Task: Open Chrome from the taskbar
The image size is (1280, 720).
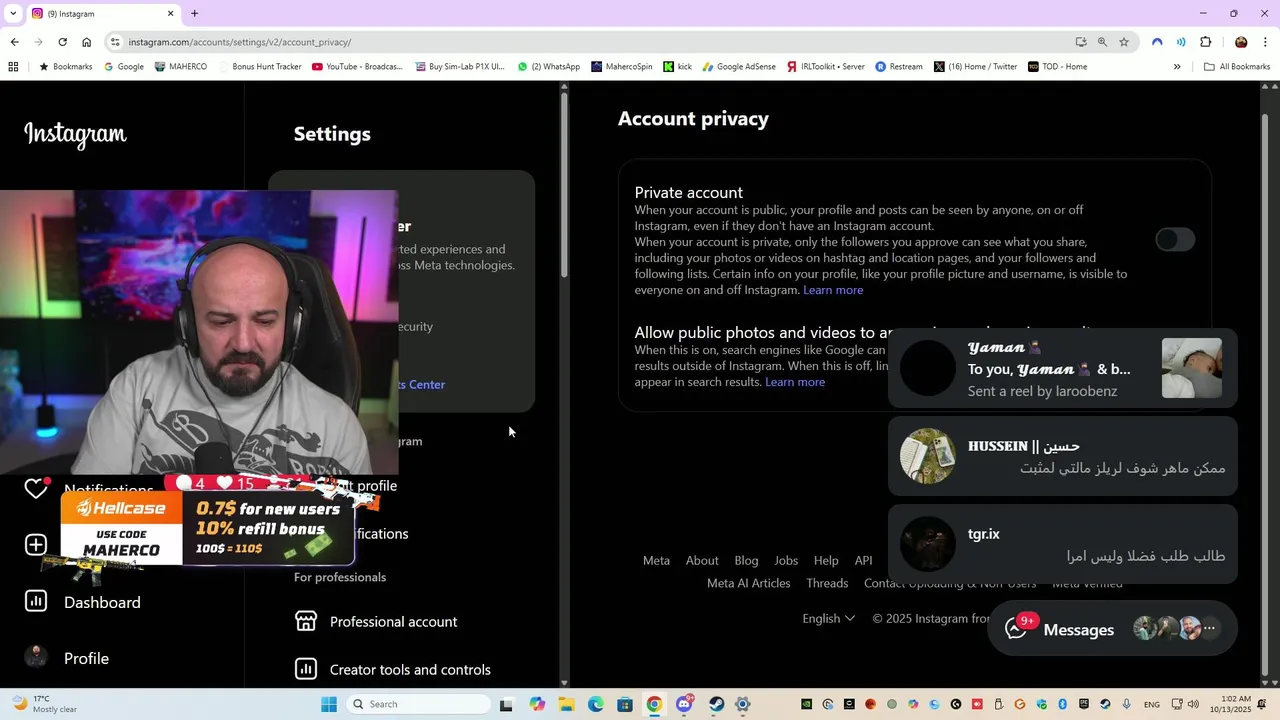Action: point(654,704)
